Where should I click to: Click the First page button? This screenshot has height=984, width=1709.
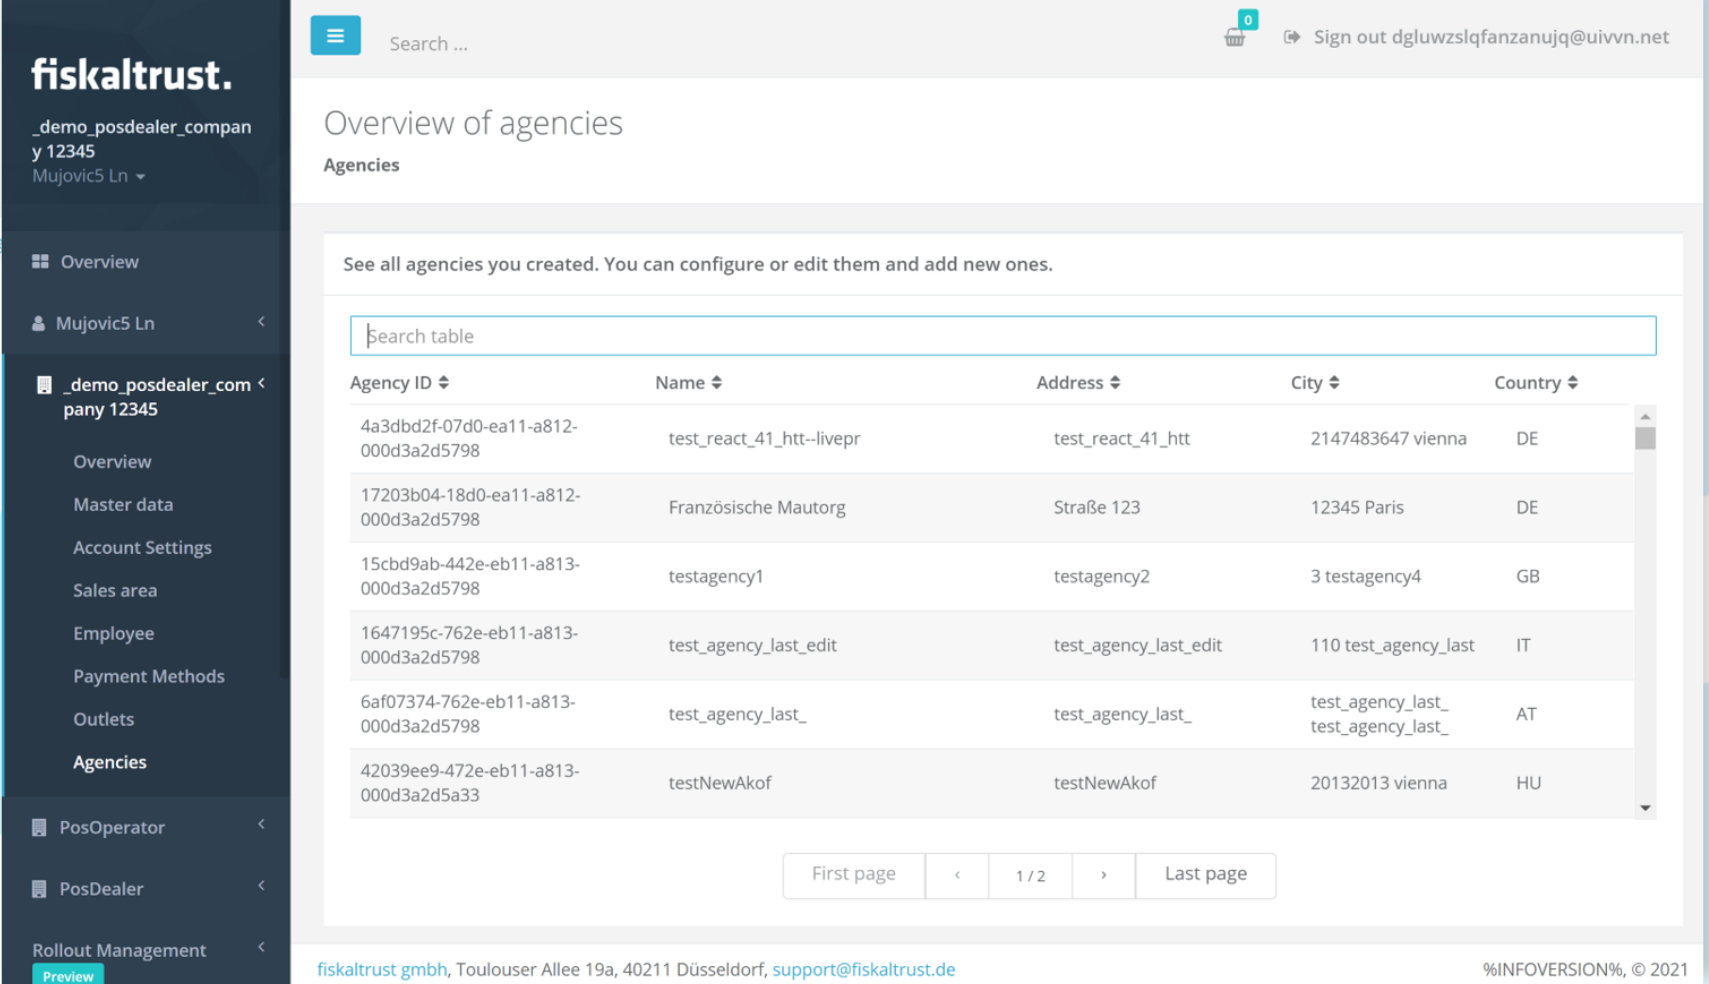(854, 875)
